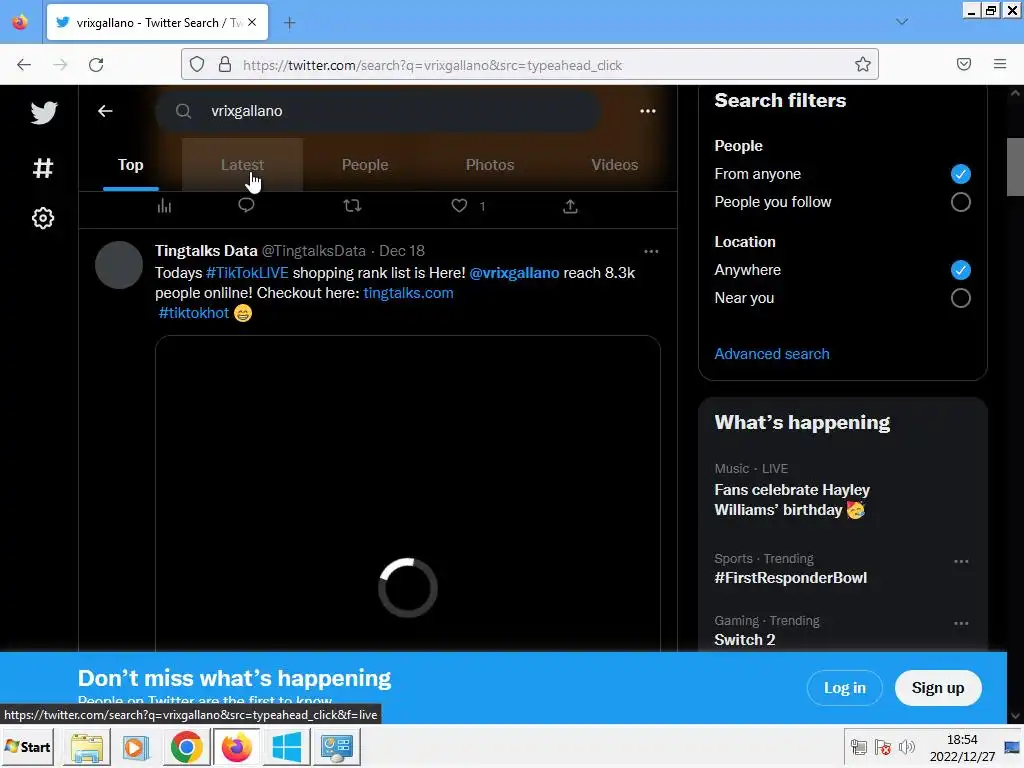Viewport: 1024px width, 768px height.
Task: Switch to the Photos tab
Action: pyautogui.click(x=490, y=165)
